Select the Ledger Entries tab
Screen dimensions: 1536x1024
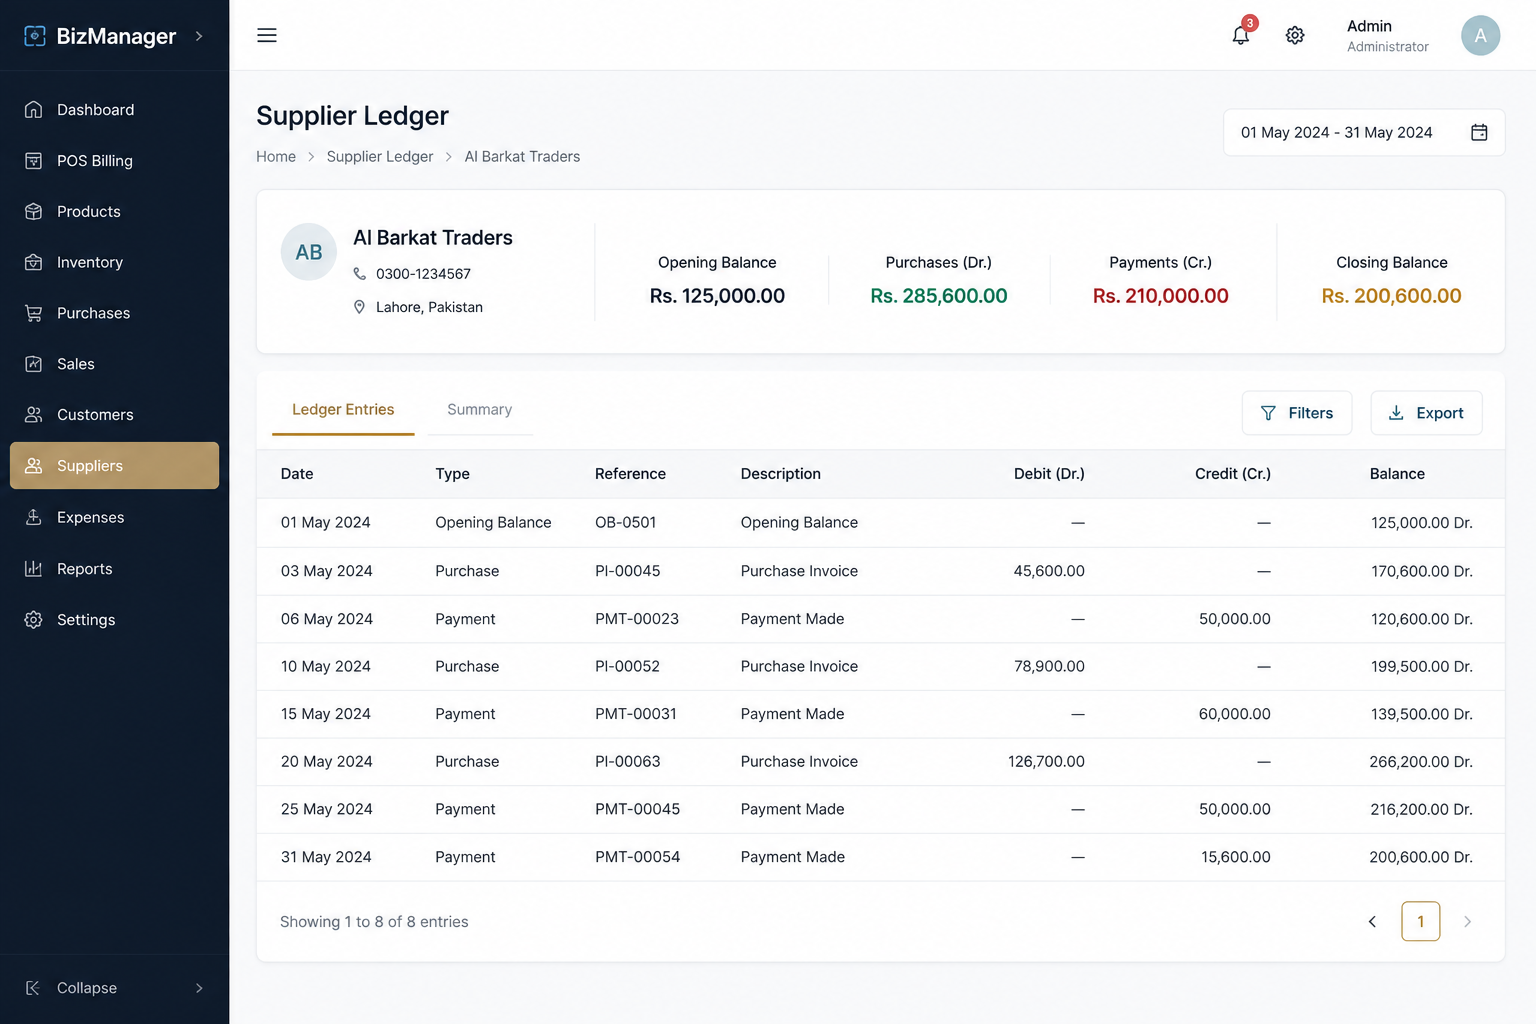(343, 410)
